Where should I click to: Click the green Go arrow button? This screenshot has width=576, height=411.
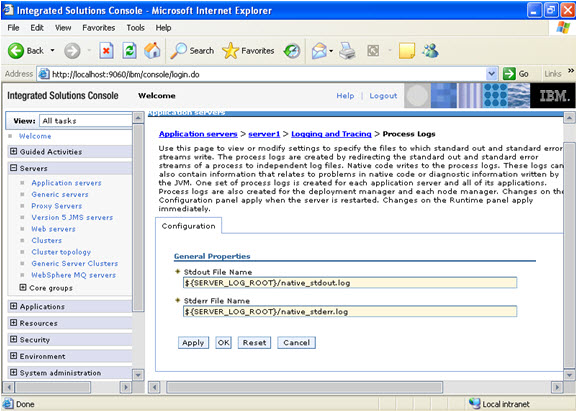coord(509,74)
